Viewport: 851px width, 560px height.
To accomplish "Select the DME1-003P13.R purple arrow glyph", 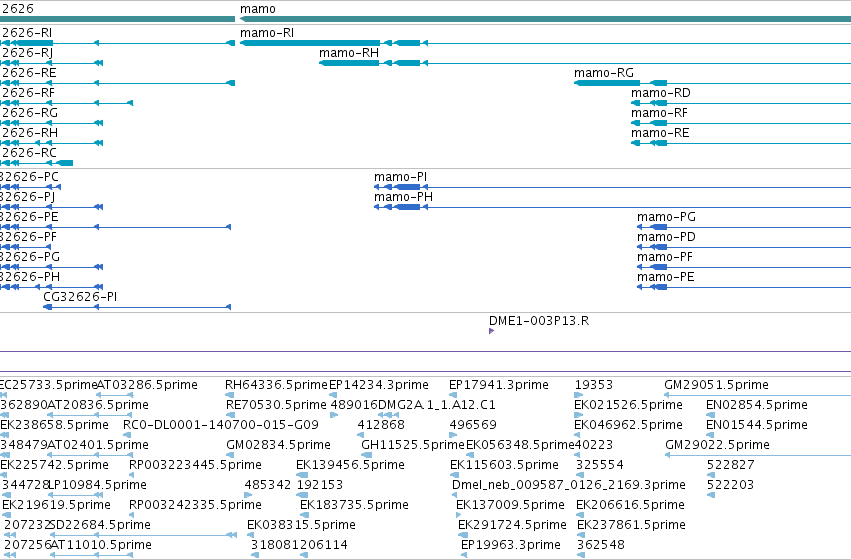I will (491, 331).
